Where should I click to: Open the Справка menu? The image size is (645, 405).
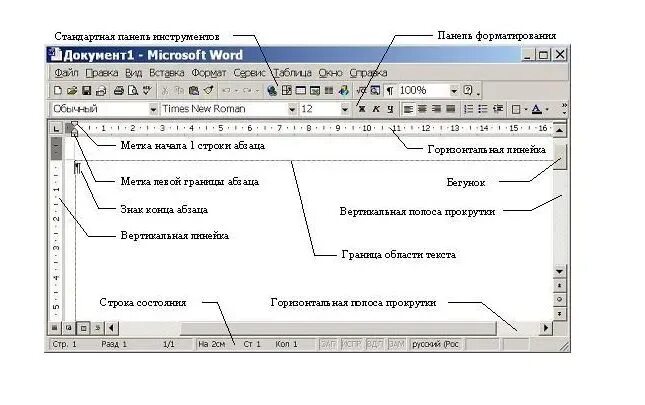coord(368,73)
